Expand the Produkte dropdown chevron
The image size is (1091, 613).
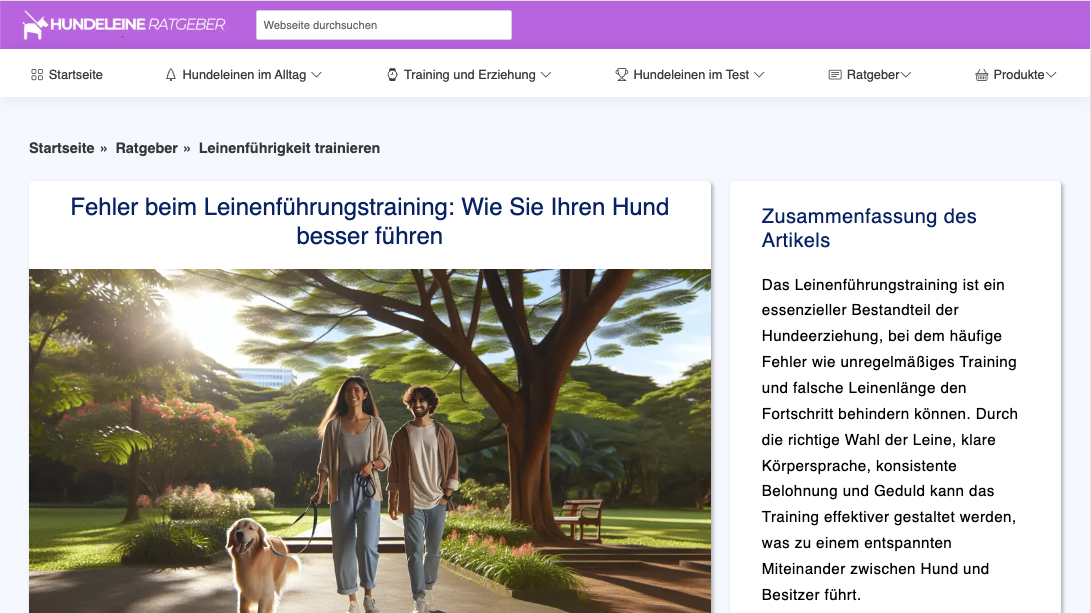[1052, 74]
